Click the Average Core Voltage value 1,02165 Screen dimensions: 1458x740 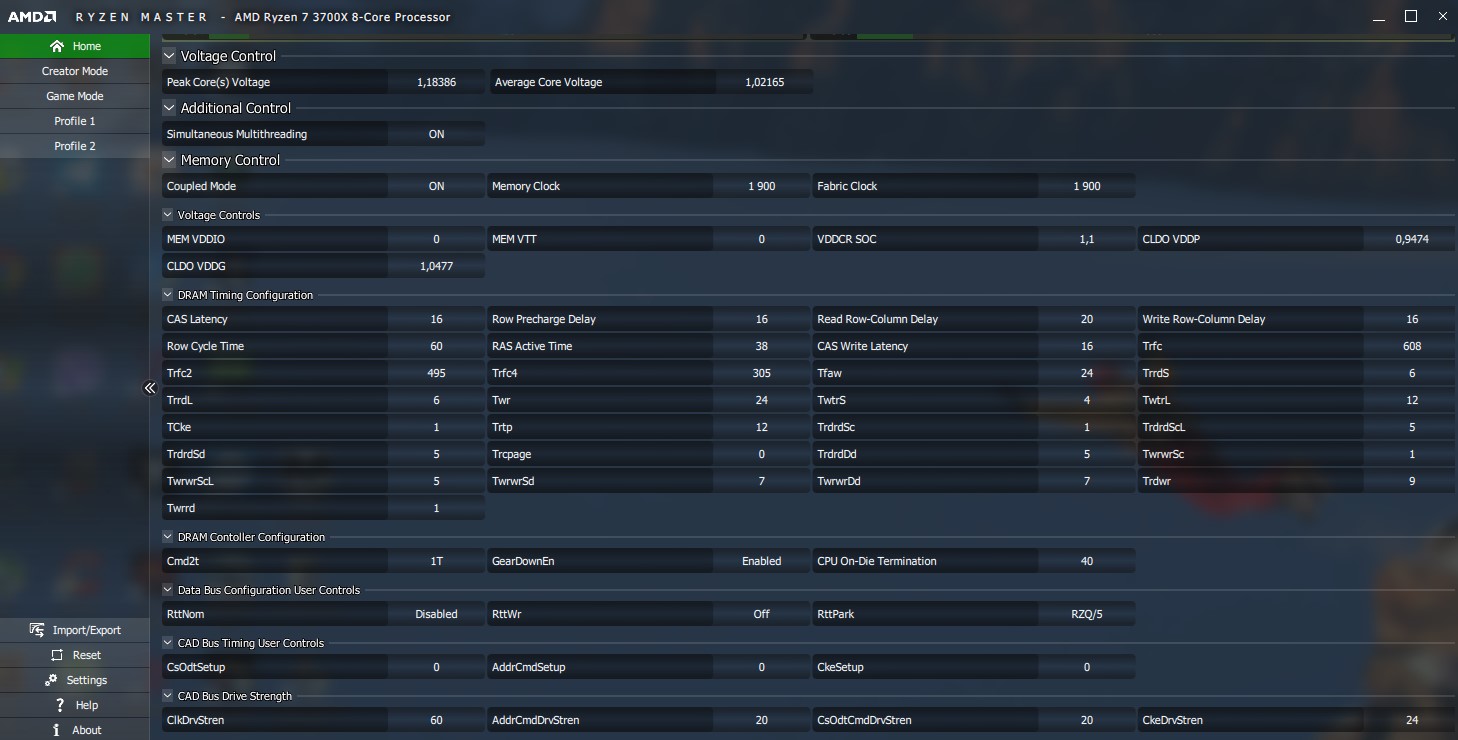[764, 82]
